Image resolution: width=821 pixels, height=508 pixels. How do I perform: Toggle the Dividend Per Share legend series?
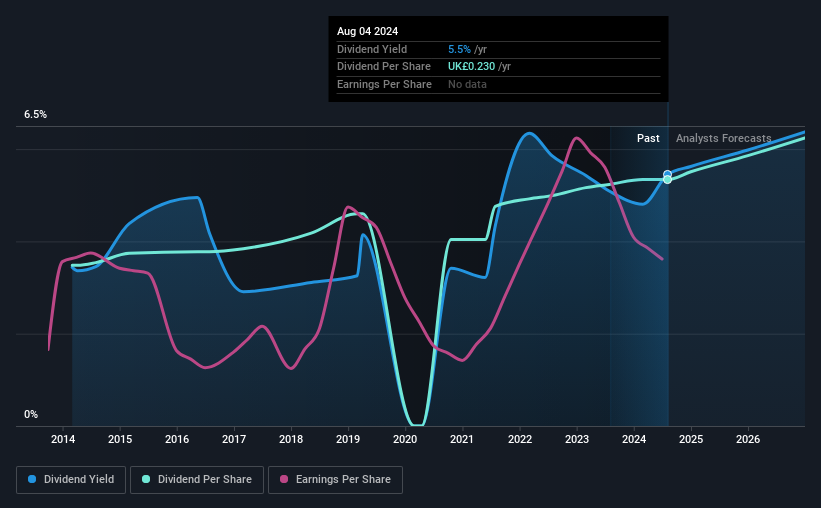(197, 480)
